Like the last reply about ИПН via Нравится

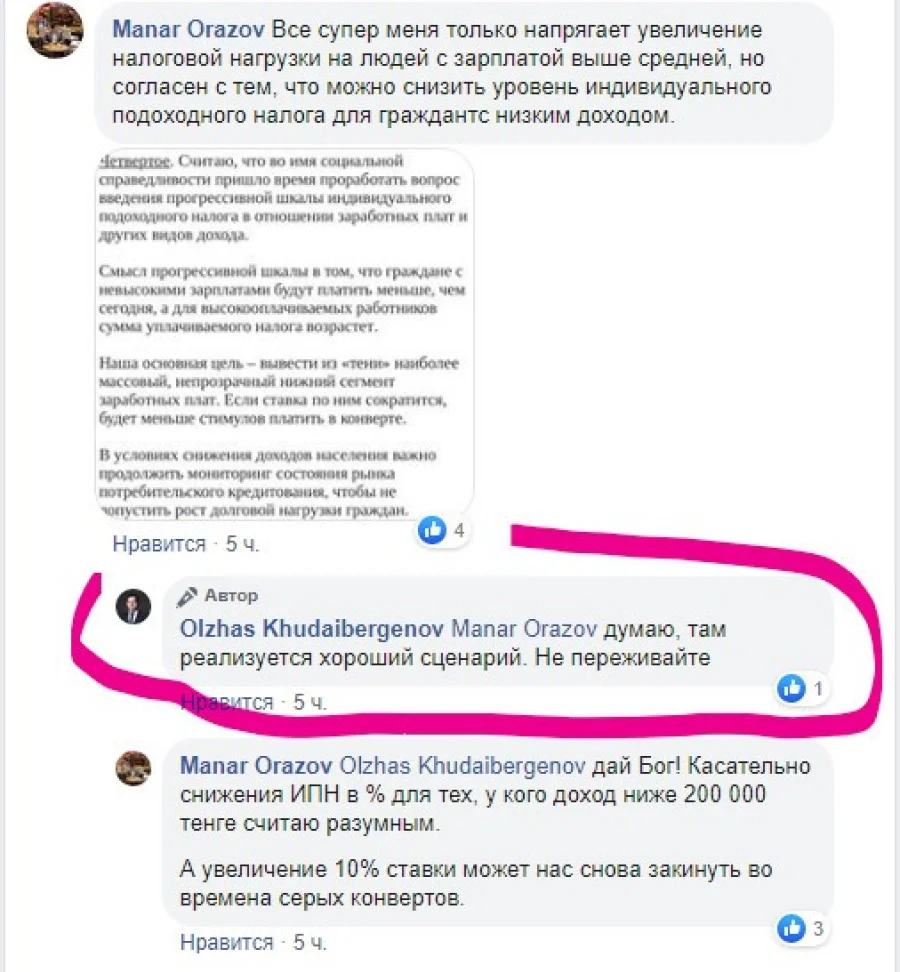[226, 942]
